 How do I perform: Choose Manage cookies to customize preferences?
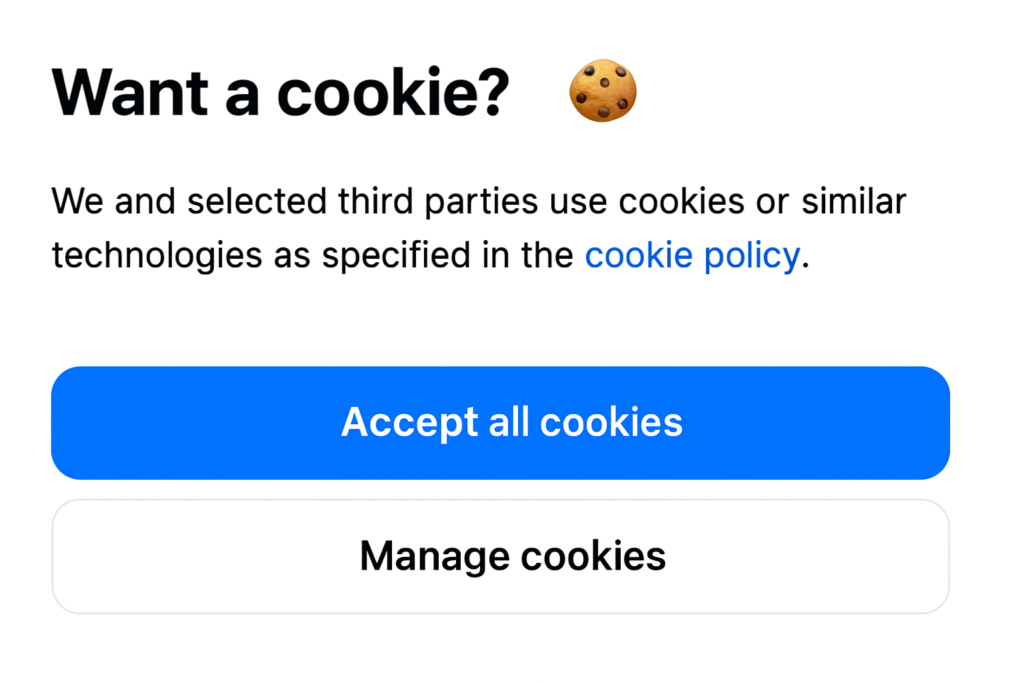(x=500, y=556)
